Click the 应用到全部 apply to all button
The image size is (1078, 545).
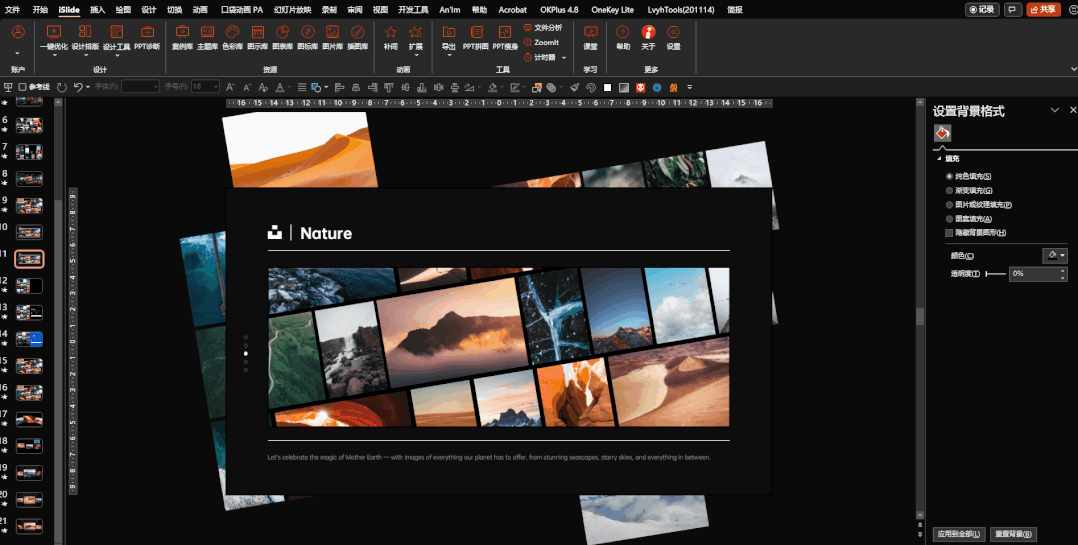(960, 534)
